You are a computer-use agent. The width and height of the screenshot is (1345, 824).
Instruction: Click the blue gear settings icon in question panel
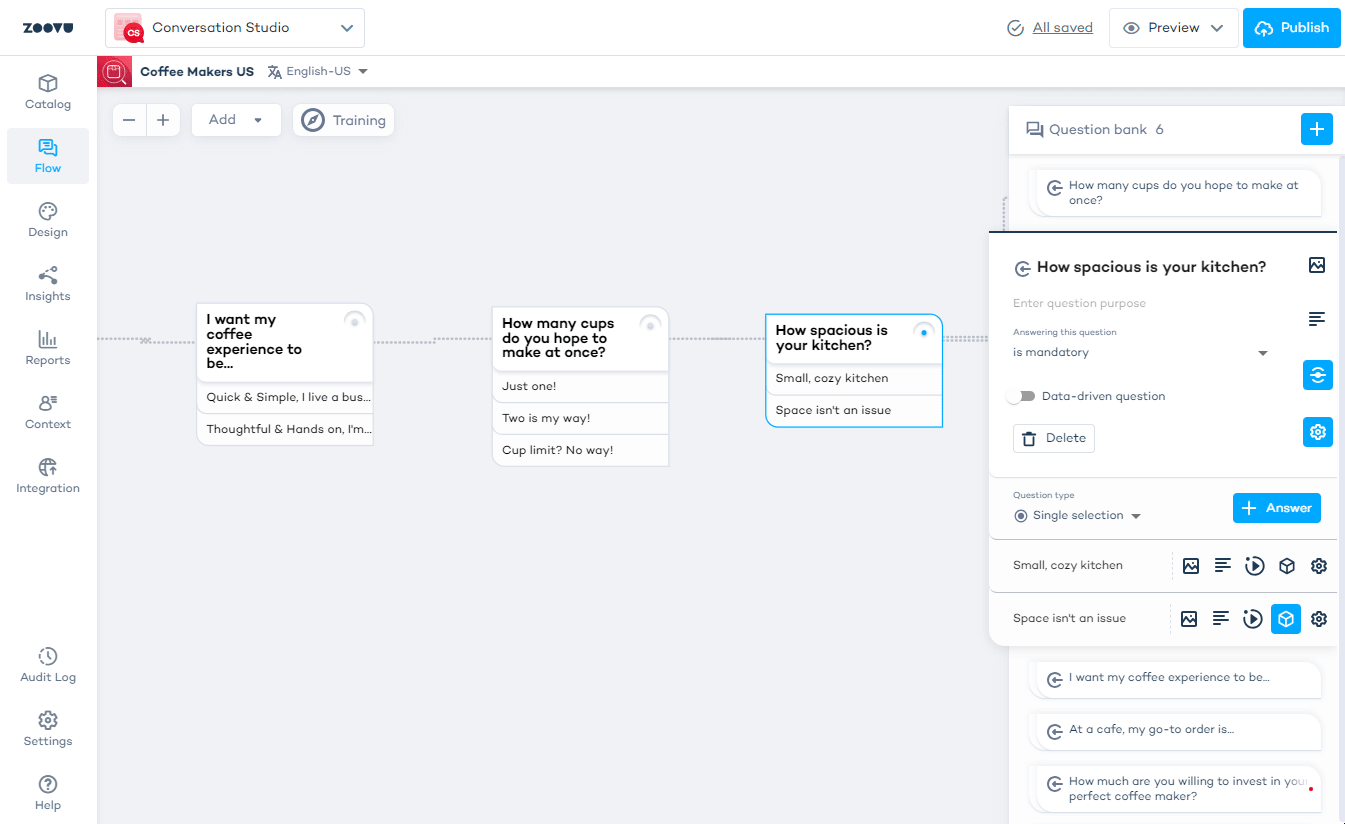(x=1317, y=432)
